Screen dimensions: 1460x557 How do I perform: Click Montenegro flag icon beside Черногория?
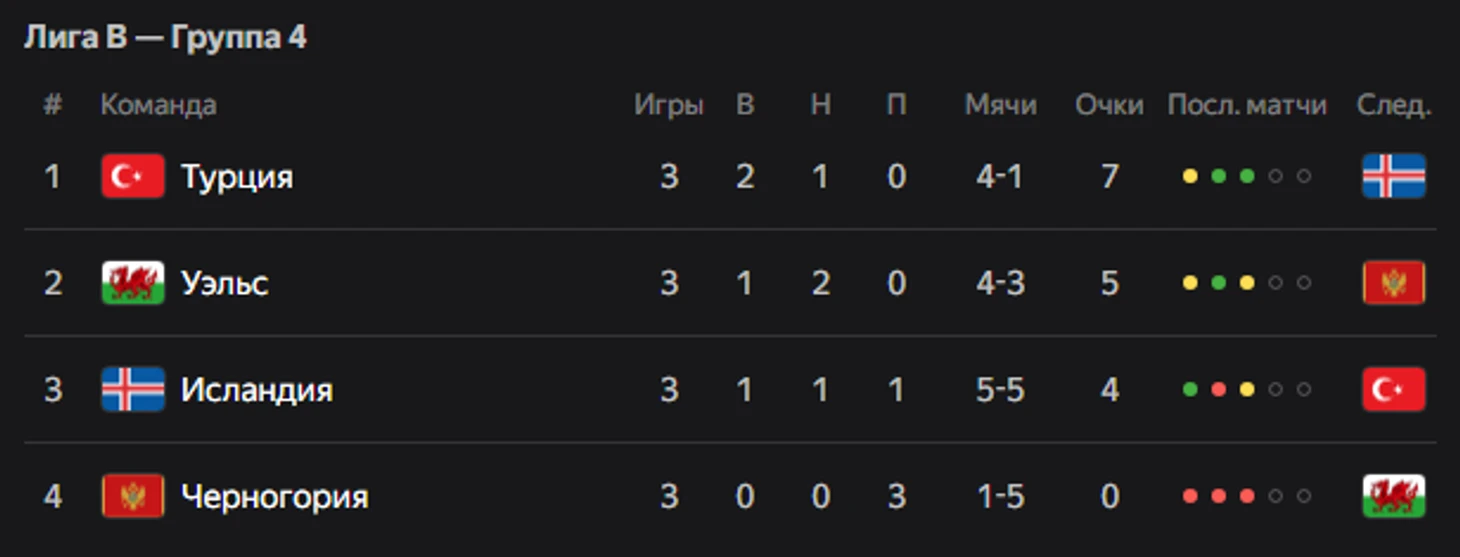coord(133,497)
